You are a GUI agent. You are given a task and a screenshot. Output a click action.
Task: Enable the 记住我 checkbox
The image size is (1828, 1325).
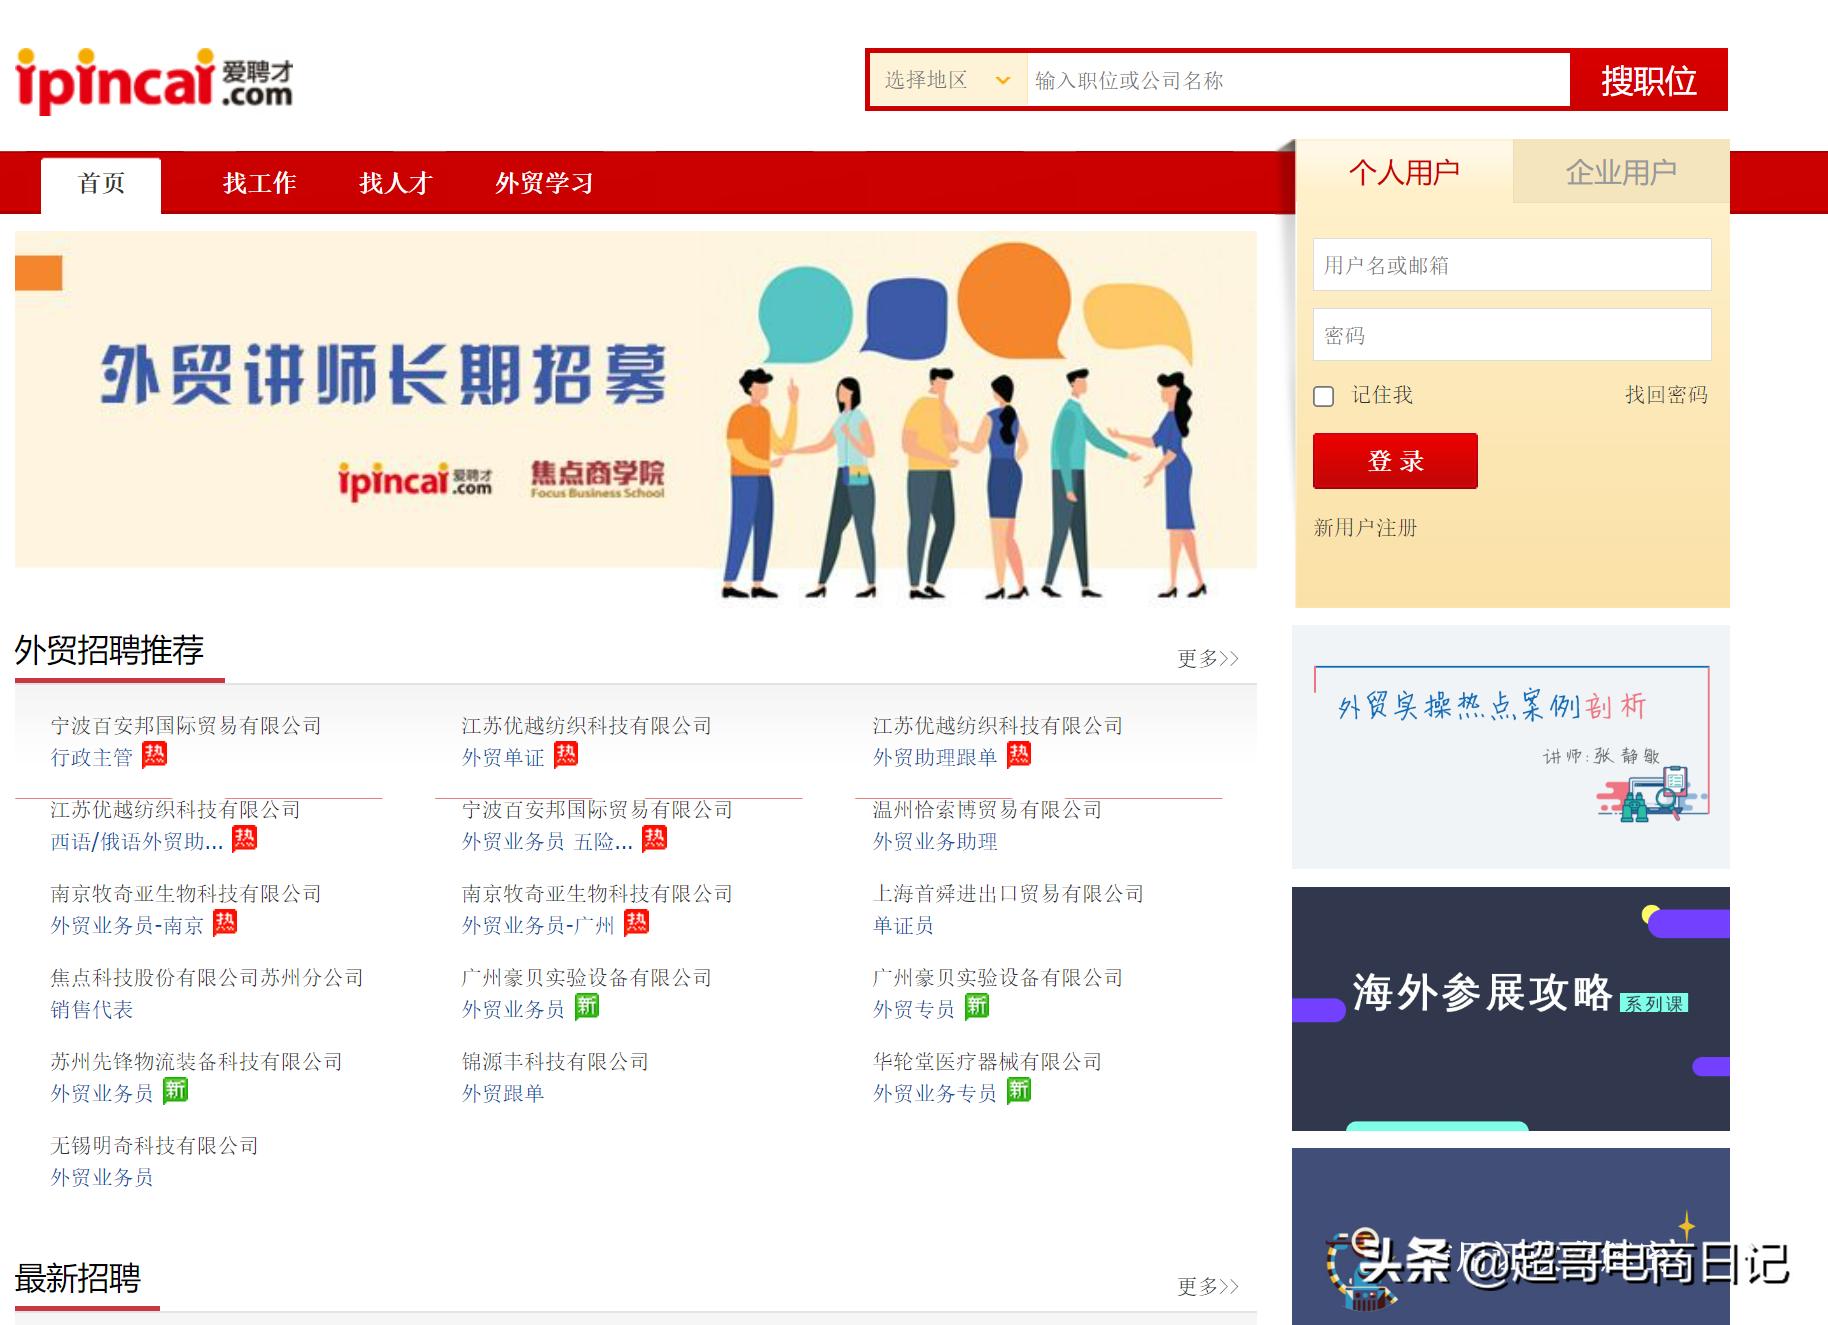click(1324, 396)
